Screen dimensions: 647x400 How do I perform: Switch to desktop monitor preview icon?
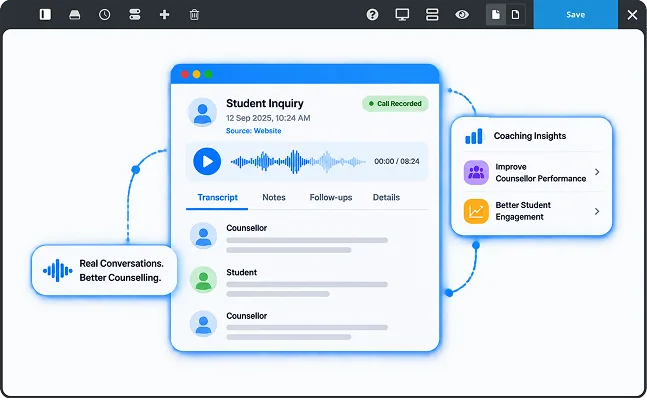[x=402, y=15]
